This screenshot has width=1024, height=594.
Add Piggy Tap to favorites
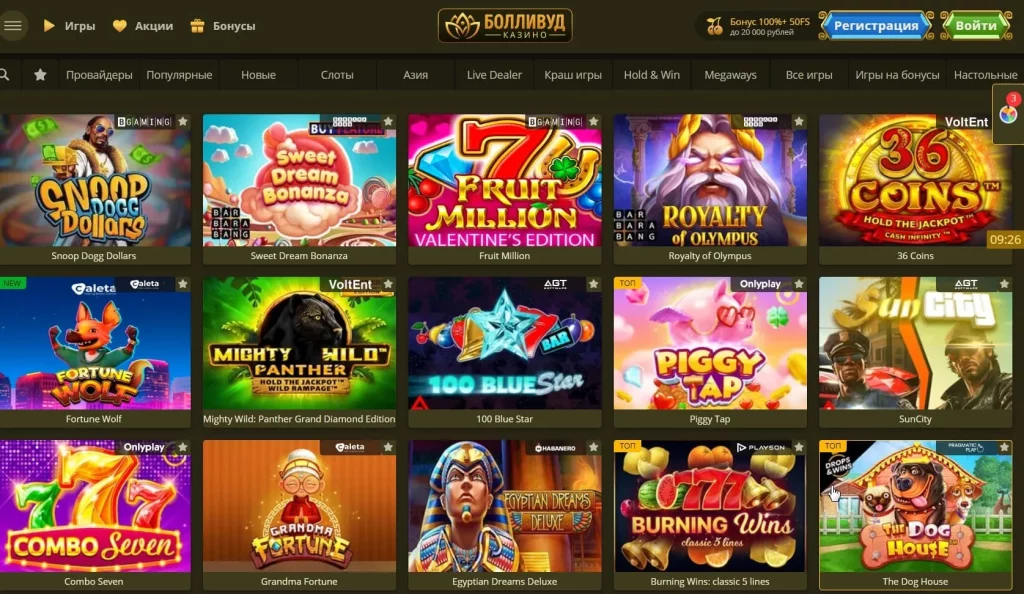coord(799,284)
